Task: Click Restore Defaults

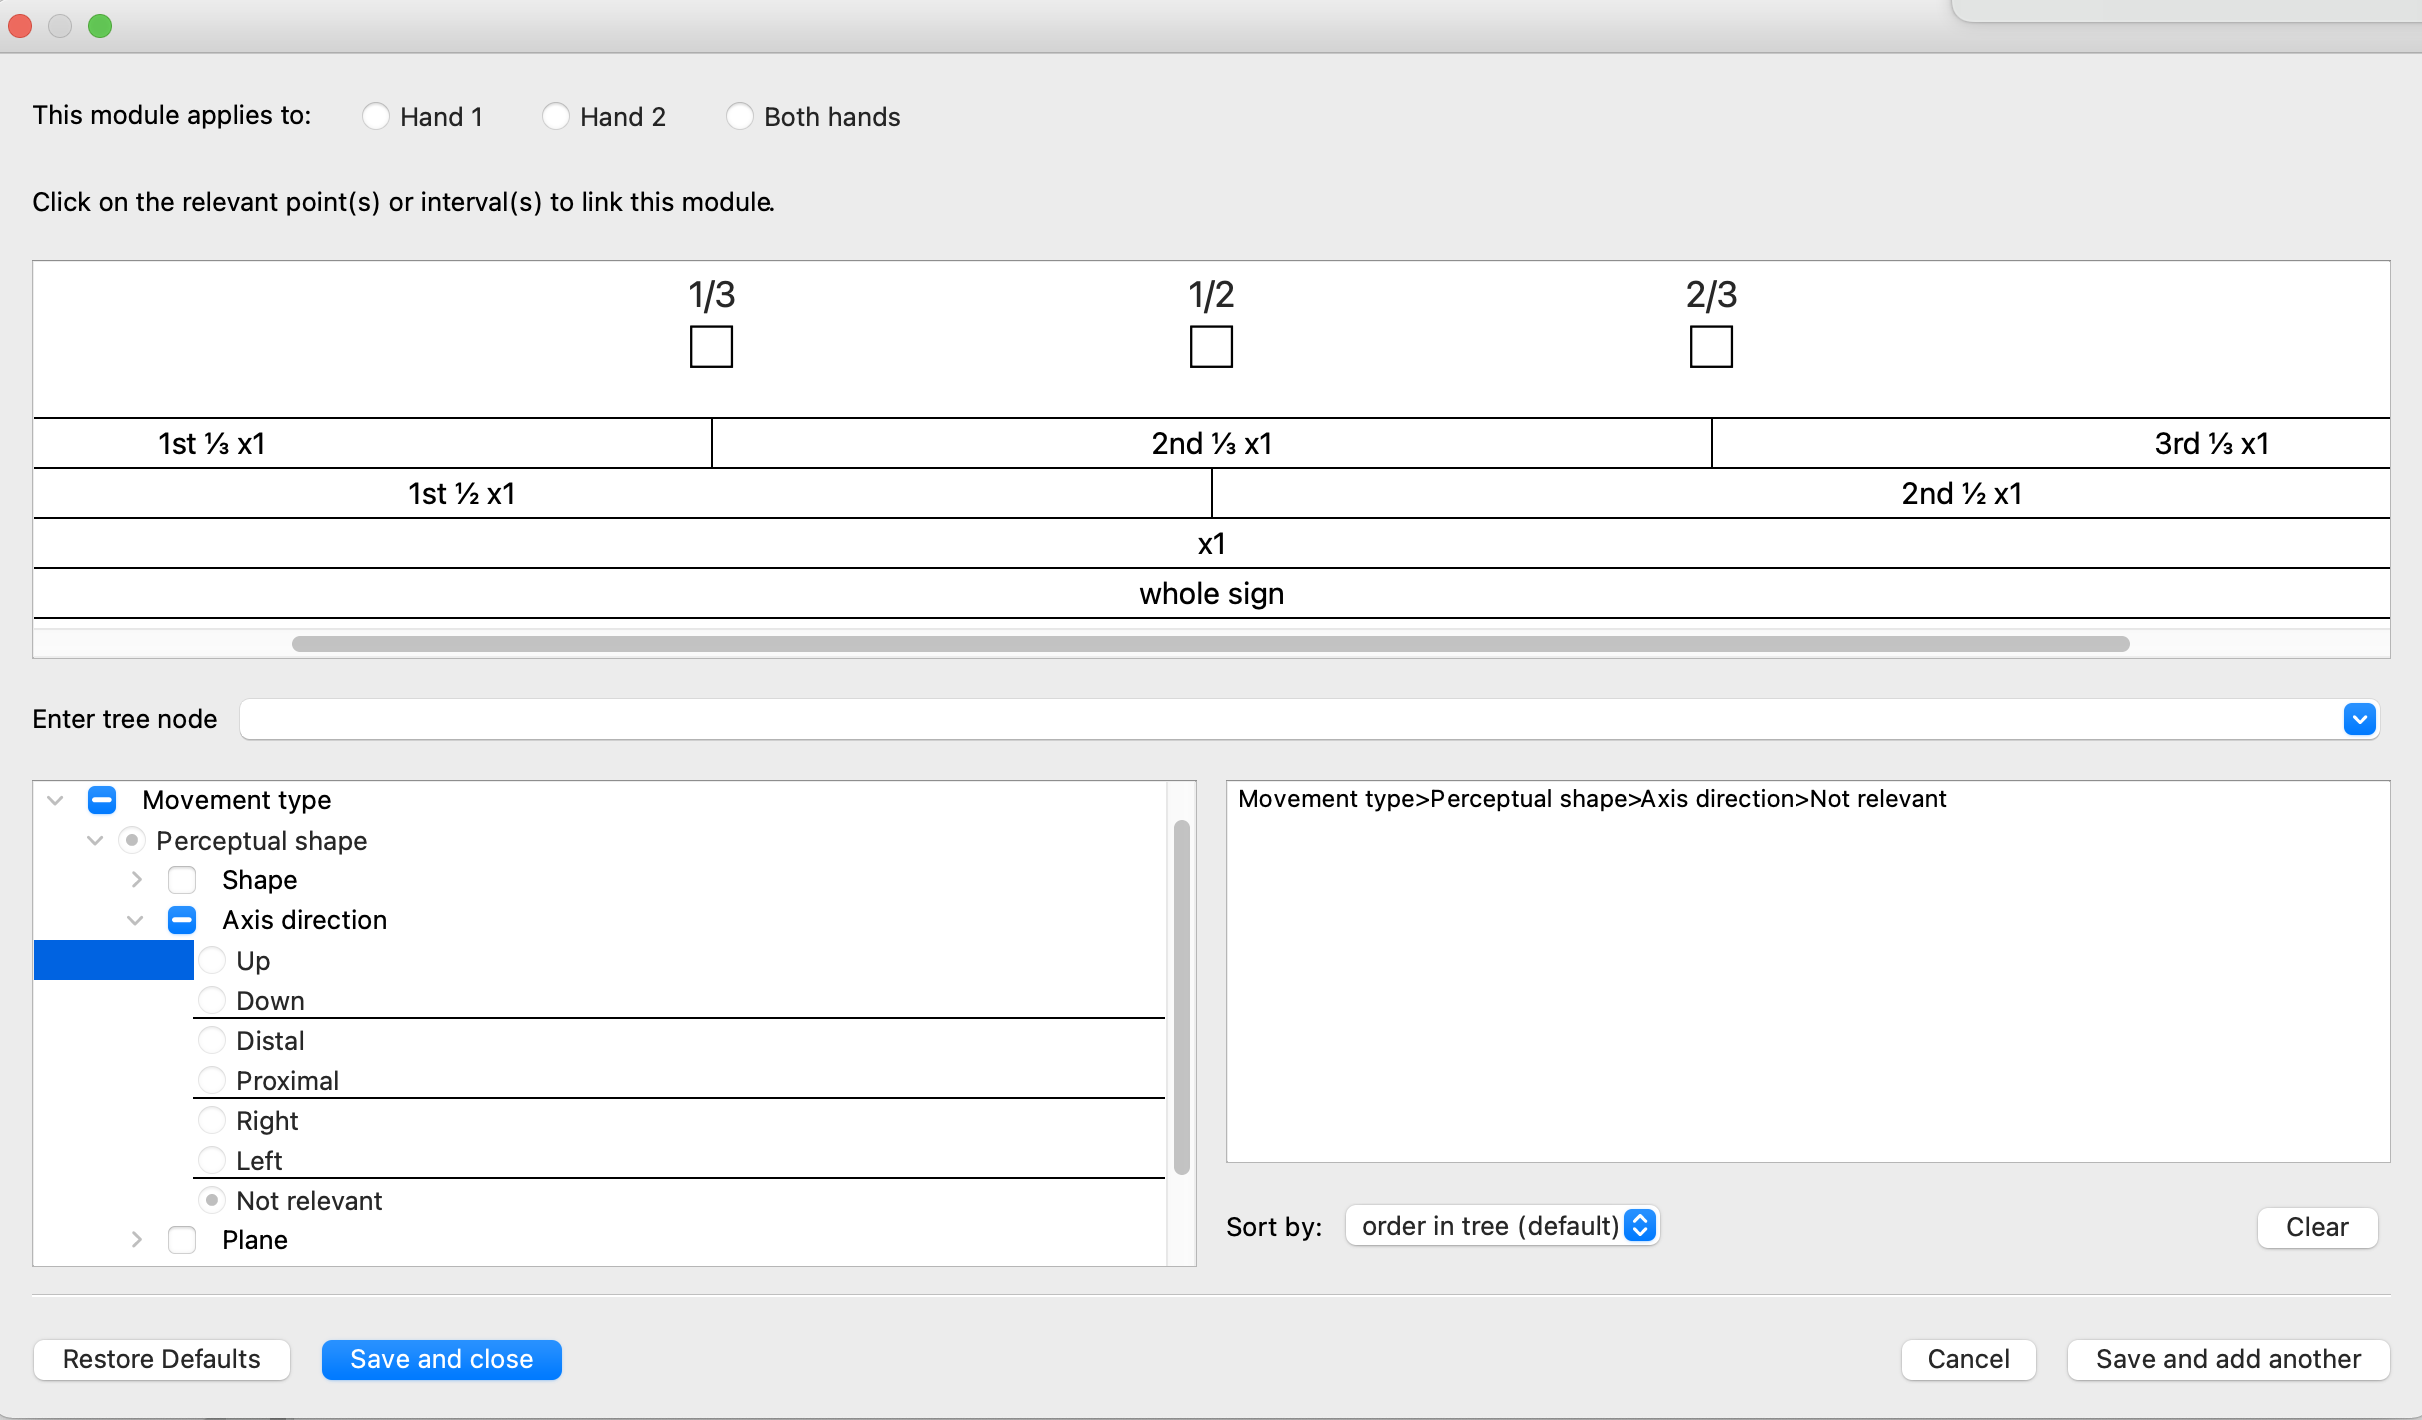Action: pos(160,1359)
